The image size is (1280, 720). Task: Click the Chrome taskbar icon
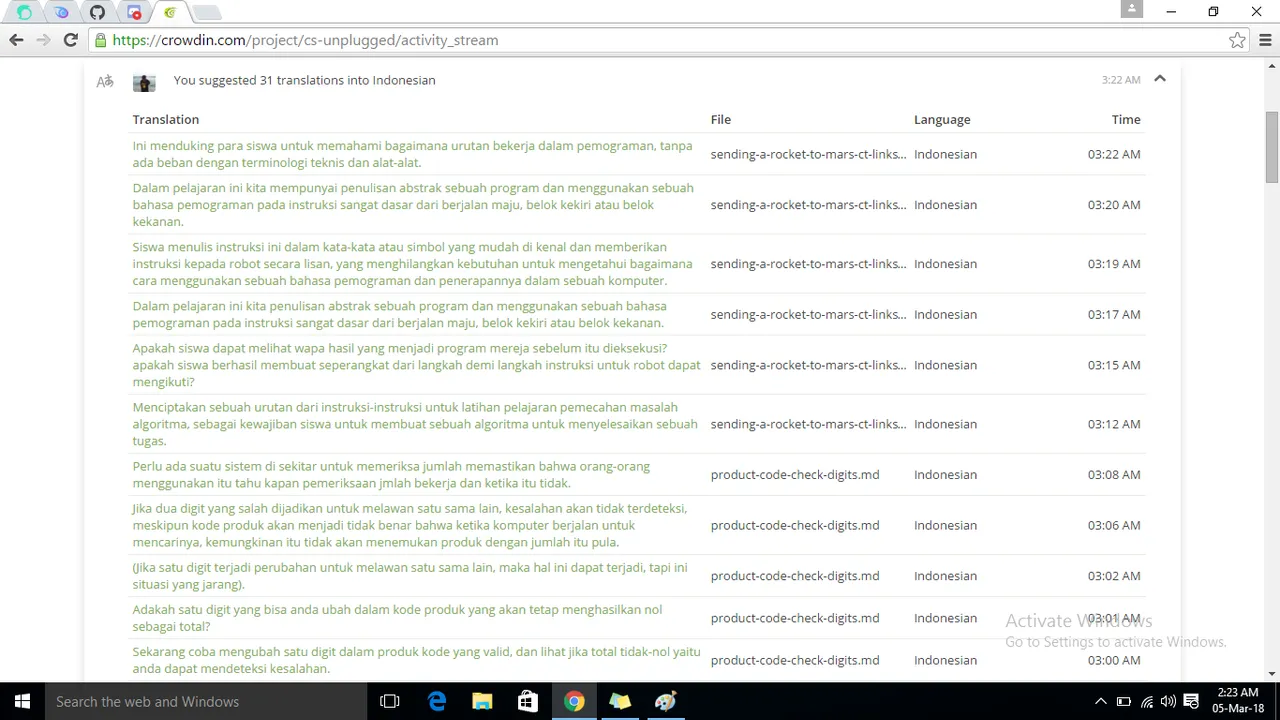pos(574,701)
